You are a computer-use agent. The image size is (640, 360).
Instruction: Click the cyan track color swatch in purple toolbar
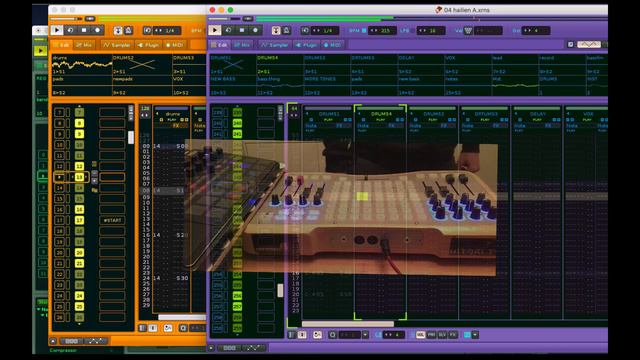click(467, 335)
